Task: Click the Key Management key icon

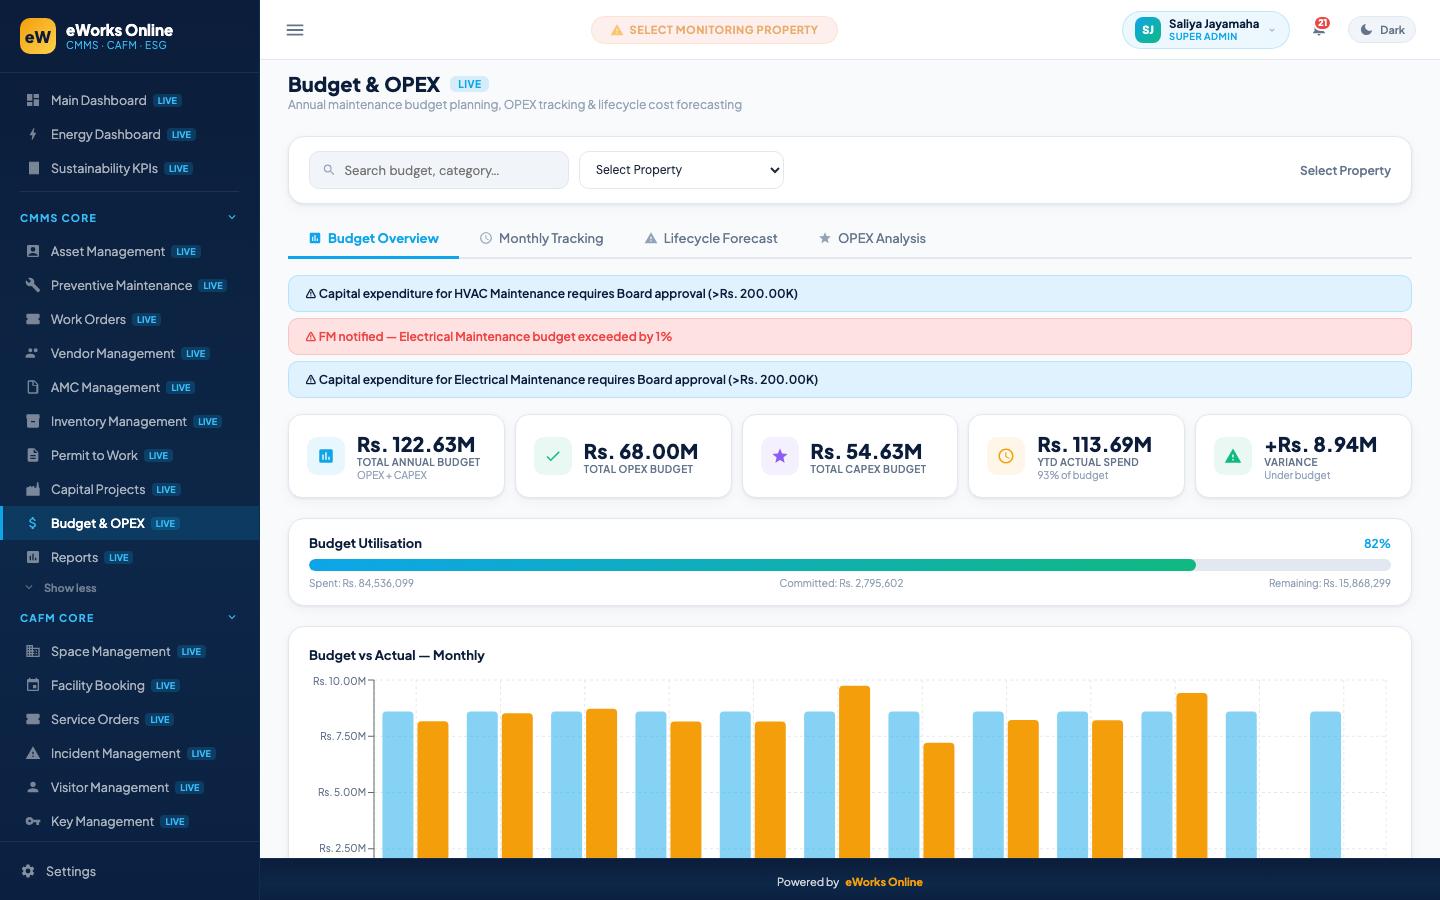Action: pos(33,821)
